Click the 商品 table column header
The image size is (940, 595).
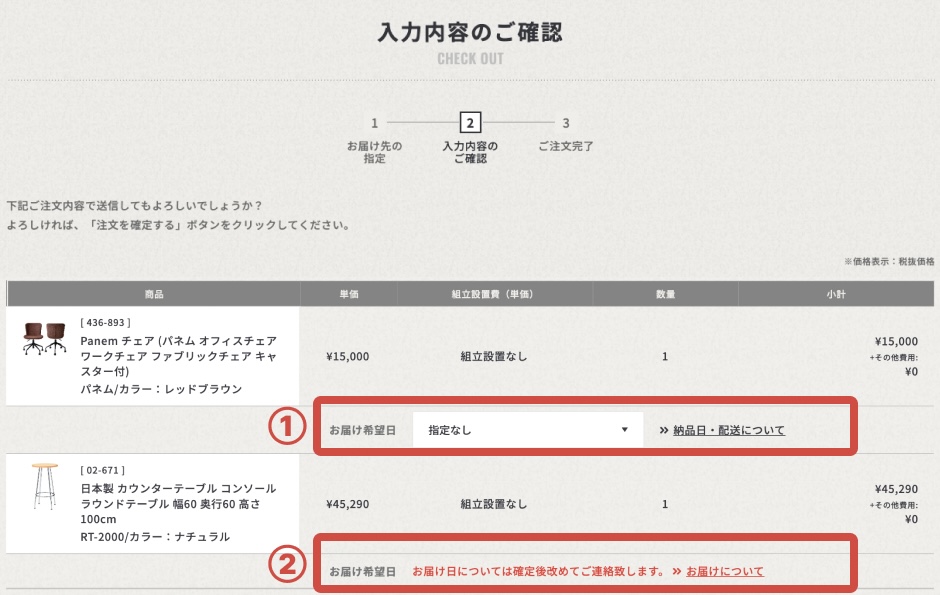click(x=153, y=292)
